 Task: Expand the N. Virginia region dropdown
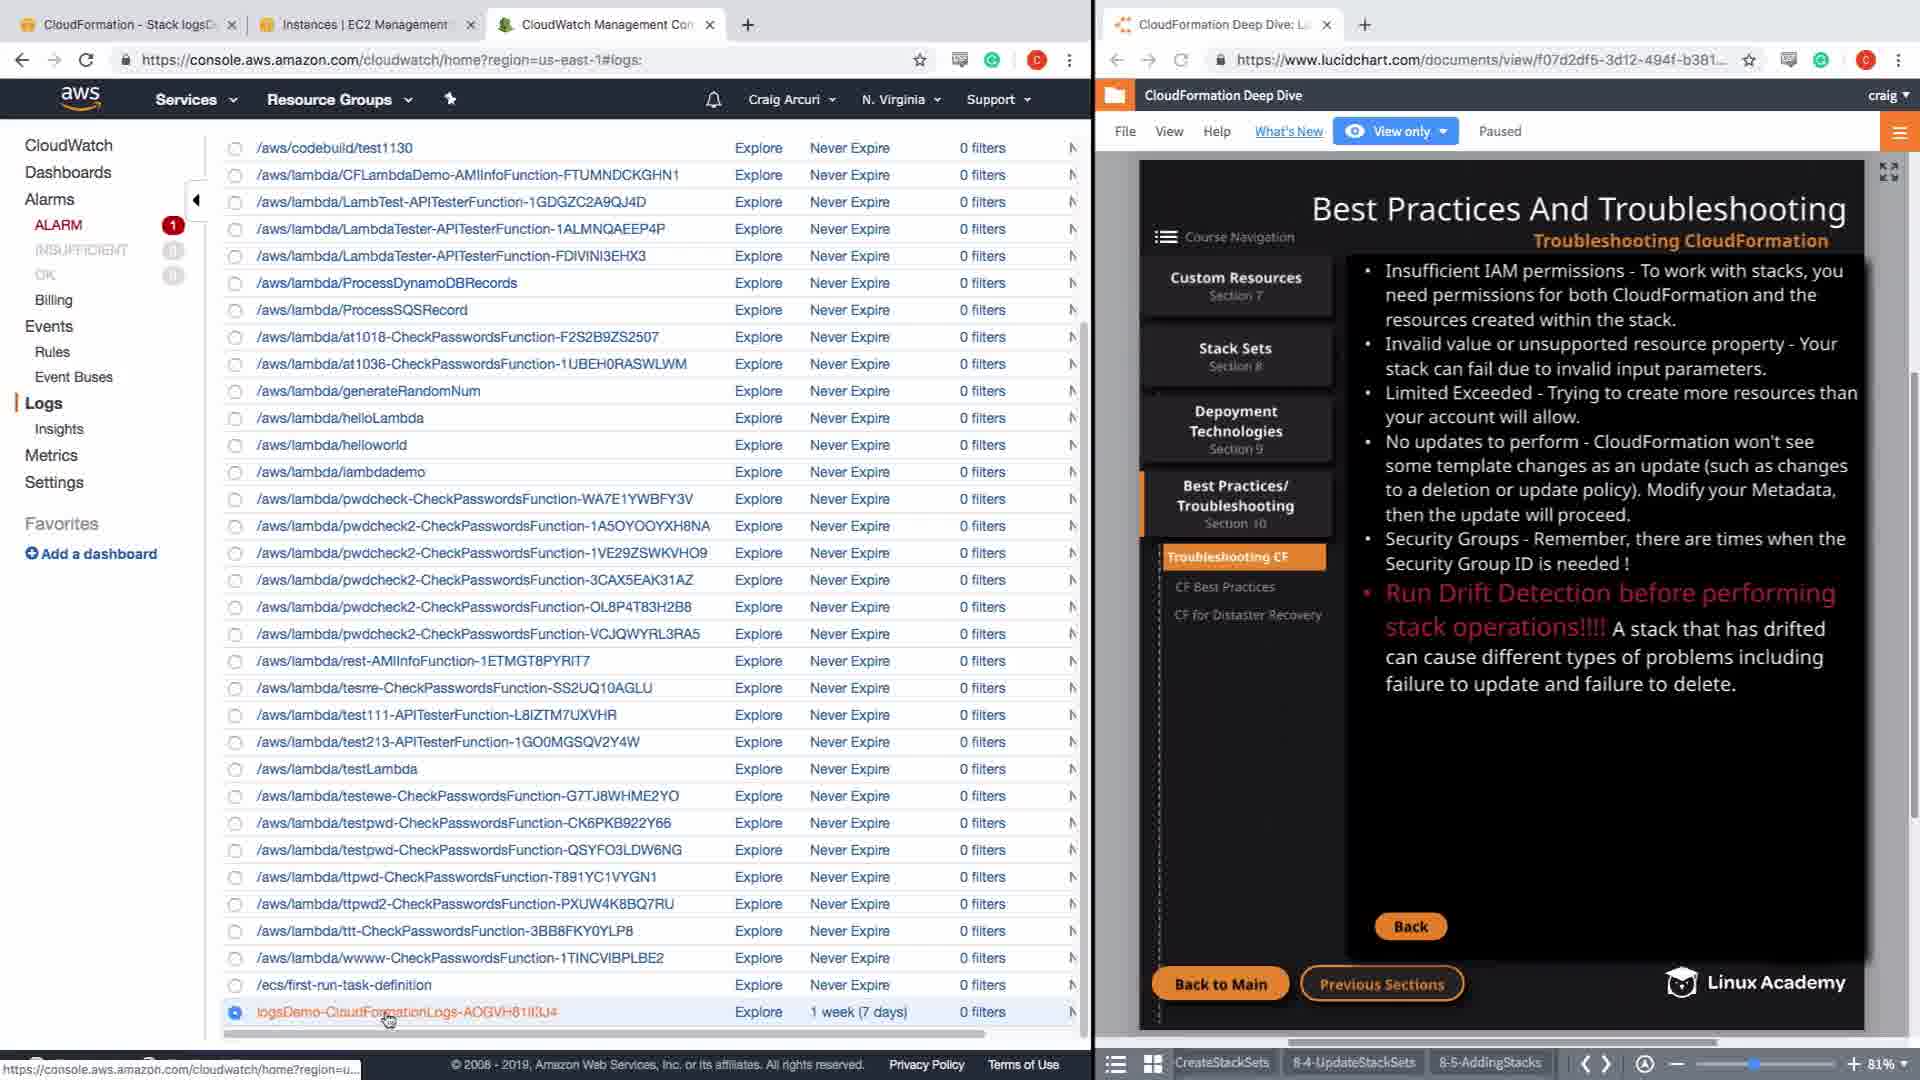(901, 100)
